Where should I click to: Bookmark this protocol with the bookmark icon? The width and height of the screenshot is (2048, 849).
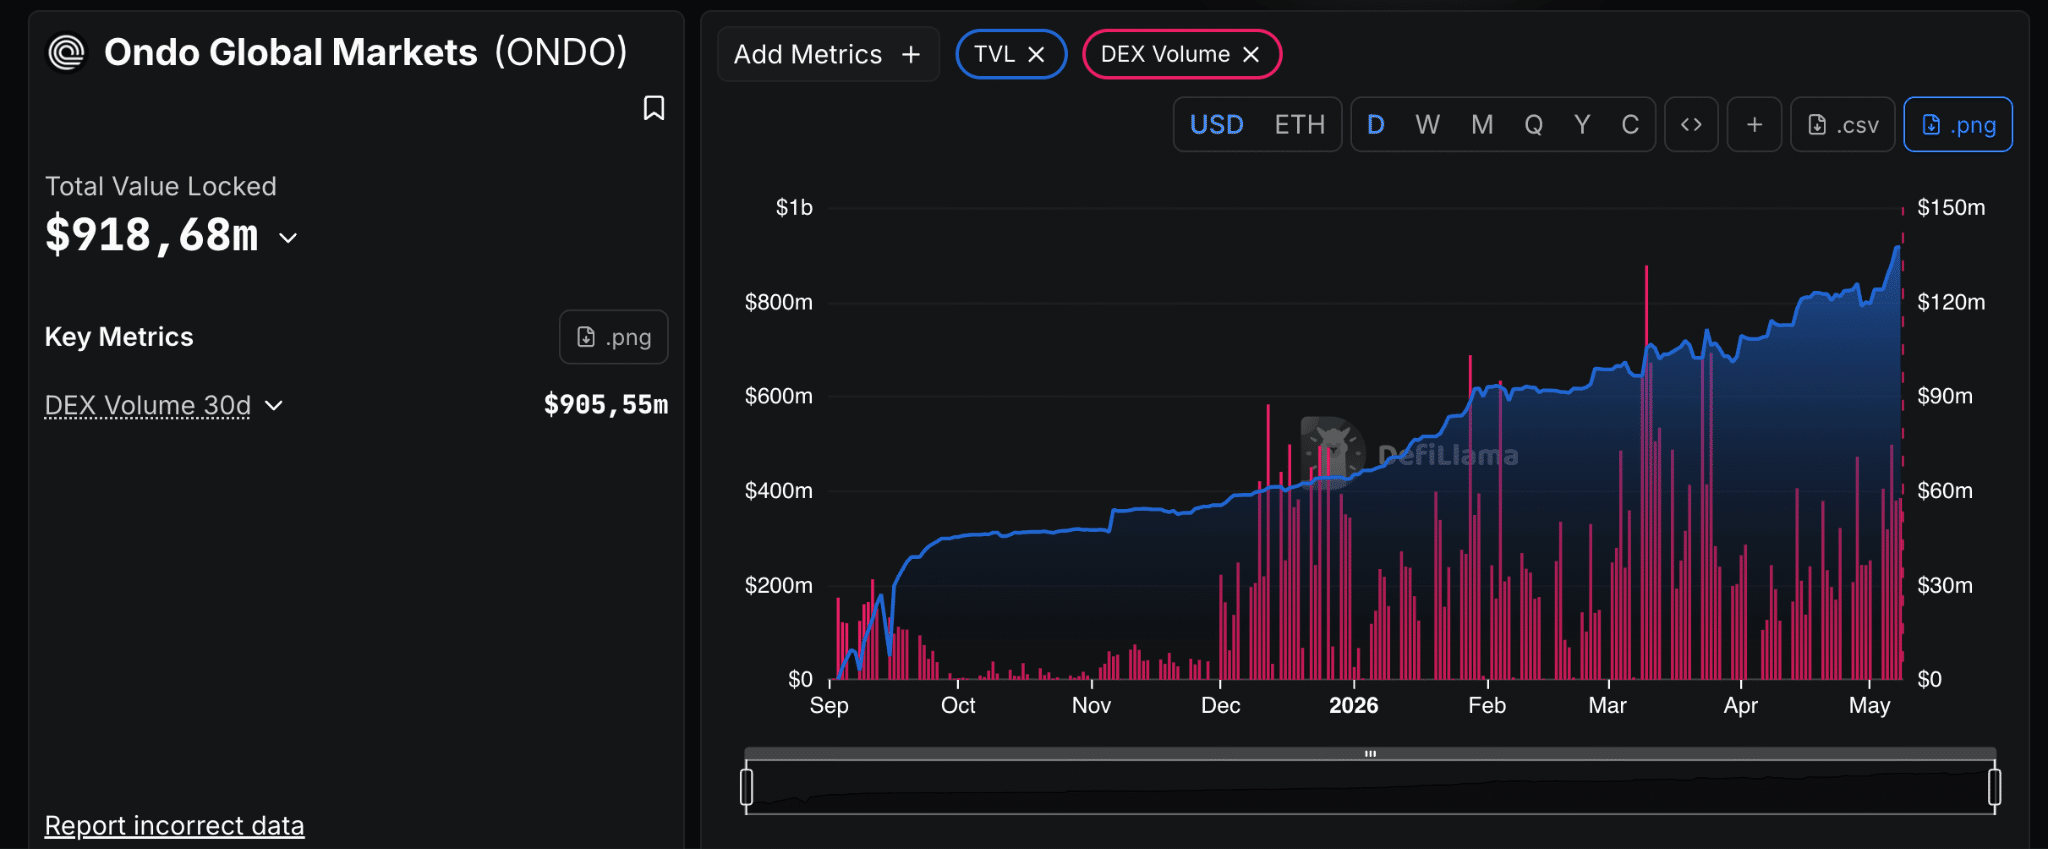654,108
